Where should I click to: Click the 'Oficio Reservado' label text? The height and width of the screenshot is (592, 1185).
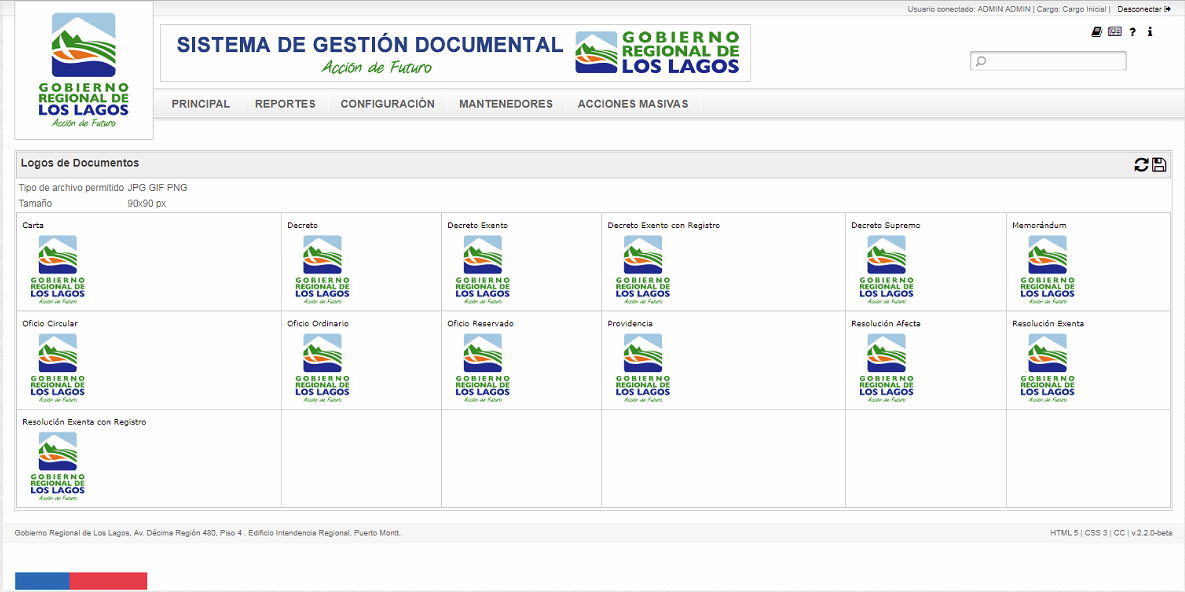(x=481, y=324)
